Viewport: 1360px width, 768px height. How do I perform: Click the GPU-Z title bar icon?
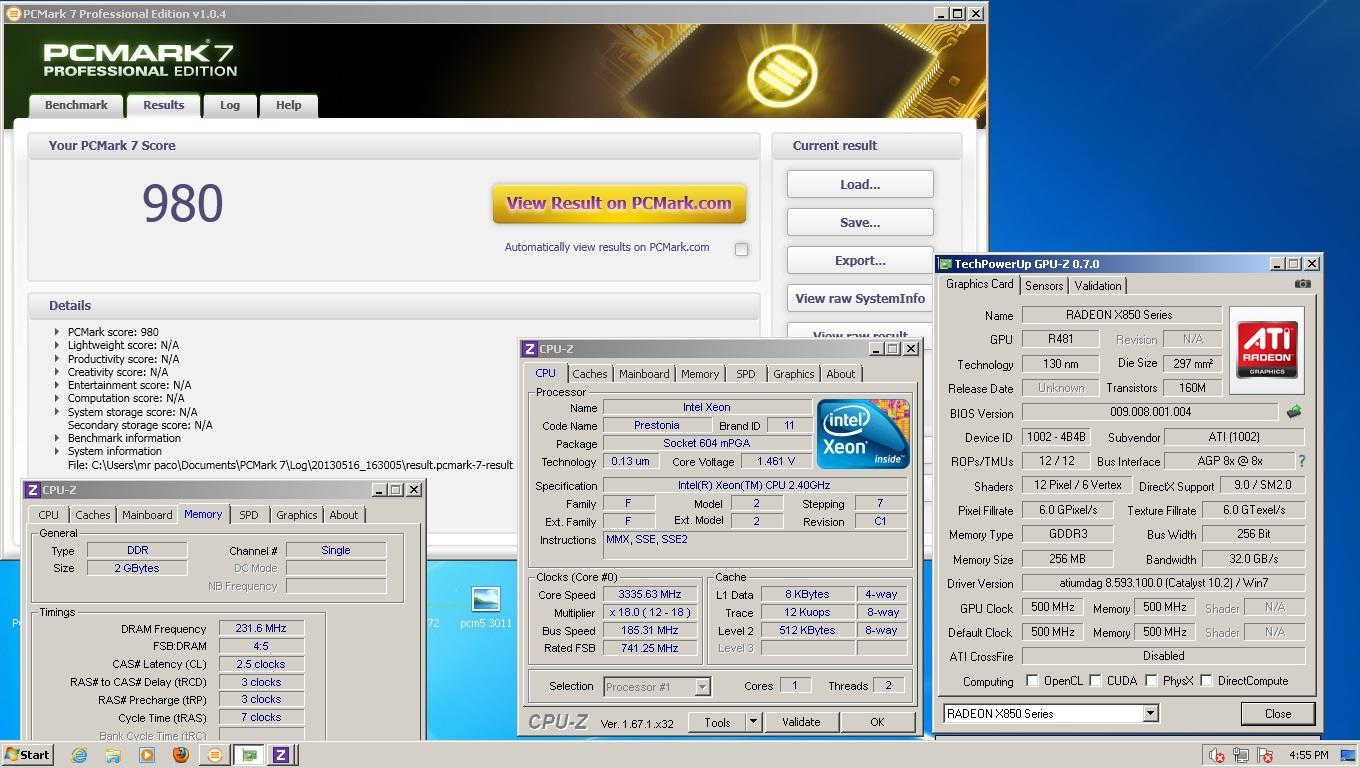pos(945,264)
